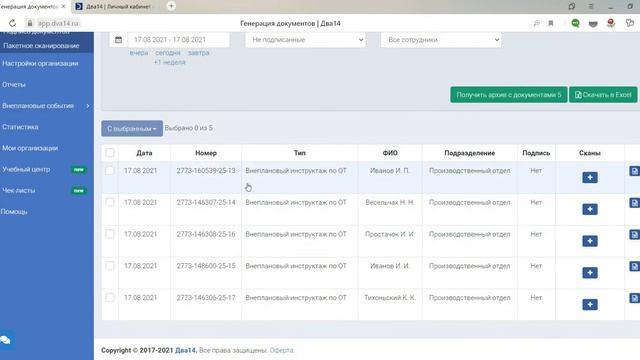This screenshot has height=360, width=640.
Task: Open document icon in row 2773-146307-25-14
Action: pos(634,203)
